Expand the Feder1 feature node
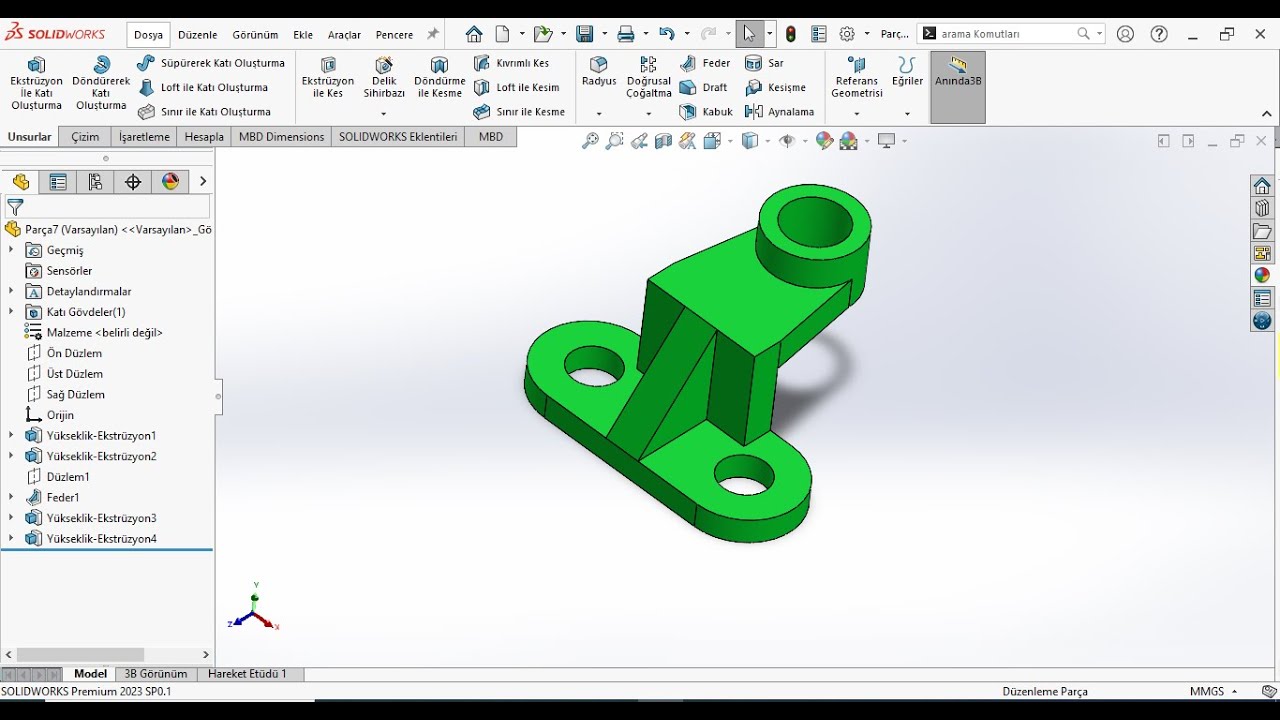This screenshot has width=1280, height=720. point(11,497)
